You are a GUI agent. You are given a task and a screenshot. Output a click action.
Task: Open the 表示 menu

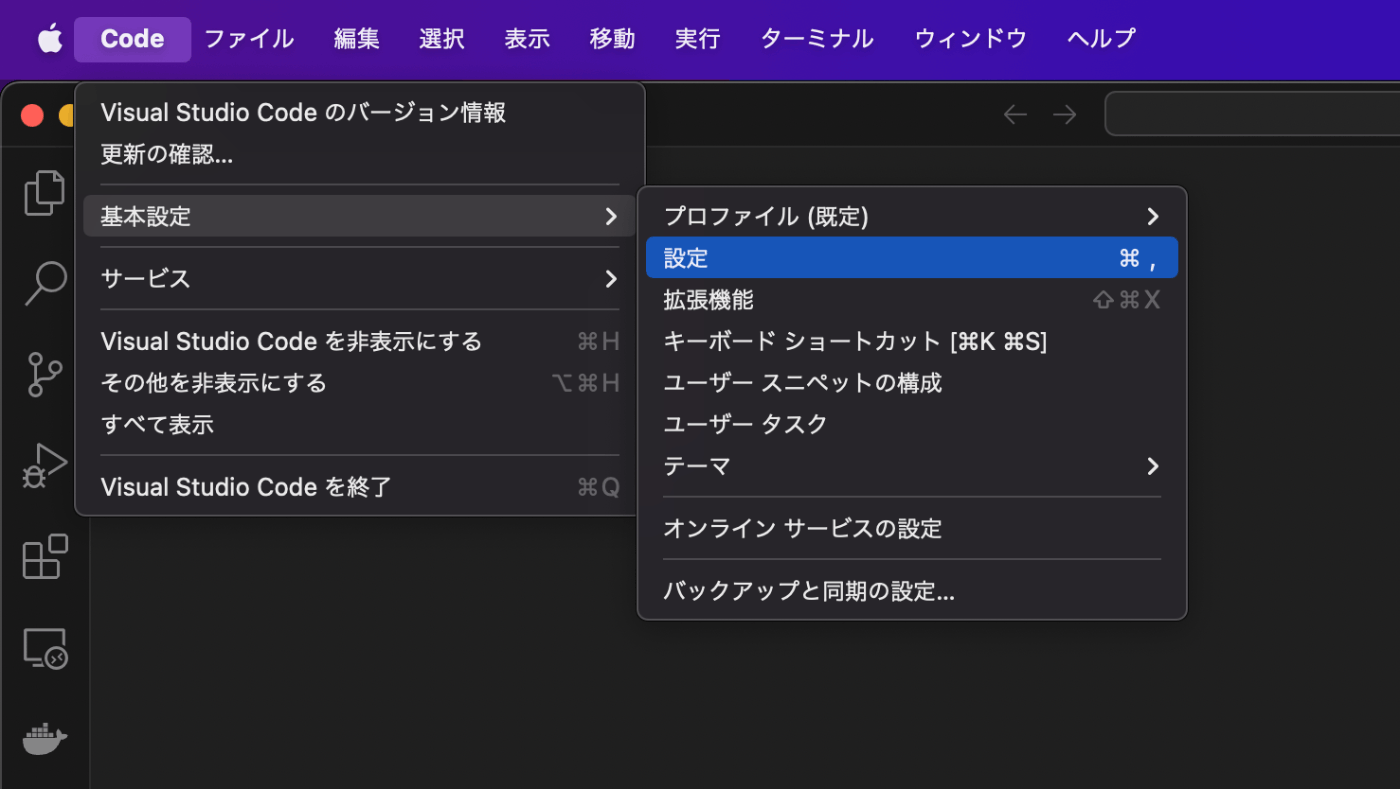527,39
